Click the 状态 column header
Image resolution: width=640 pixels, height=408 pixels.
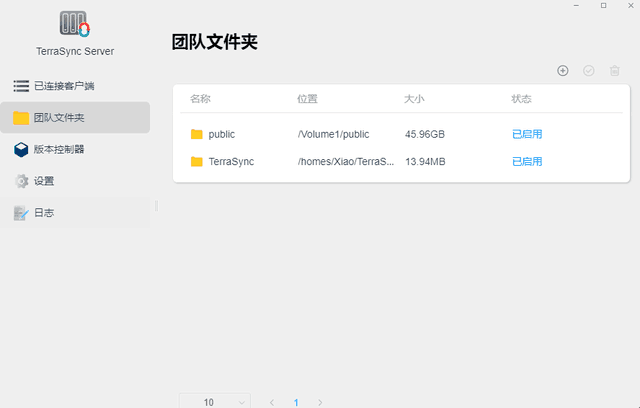[x=521, y=99]
